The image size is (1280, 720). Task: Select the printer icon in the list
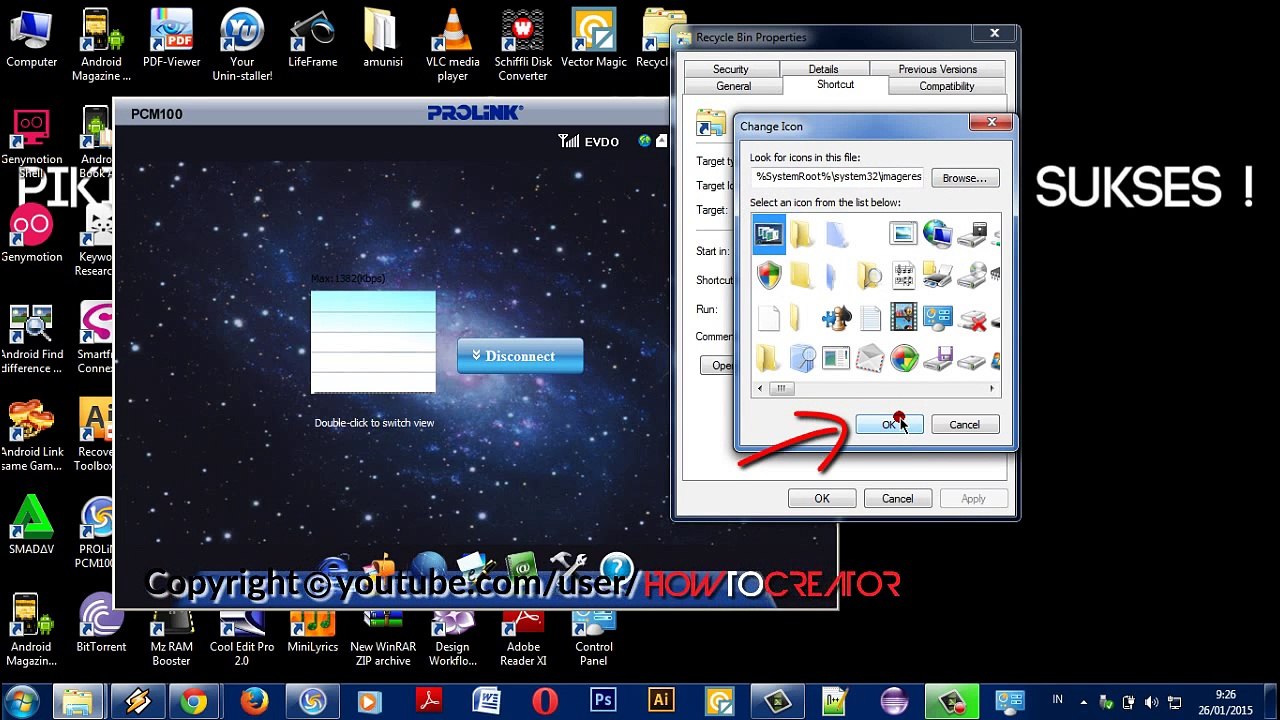pos(937,275)
